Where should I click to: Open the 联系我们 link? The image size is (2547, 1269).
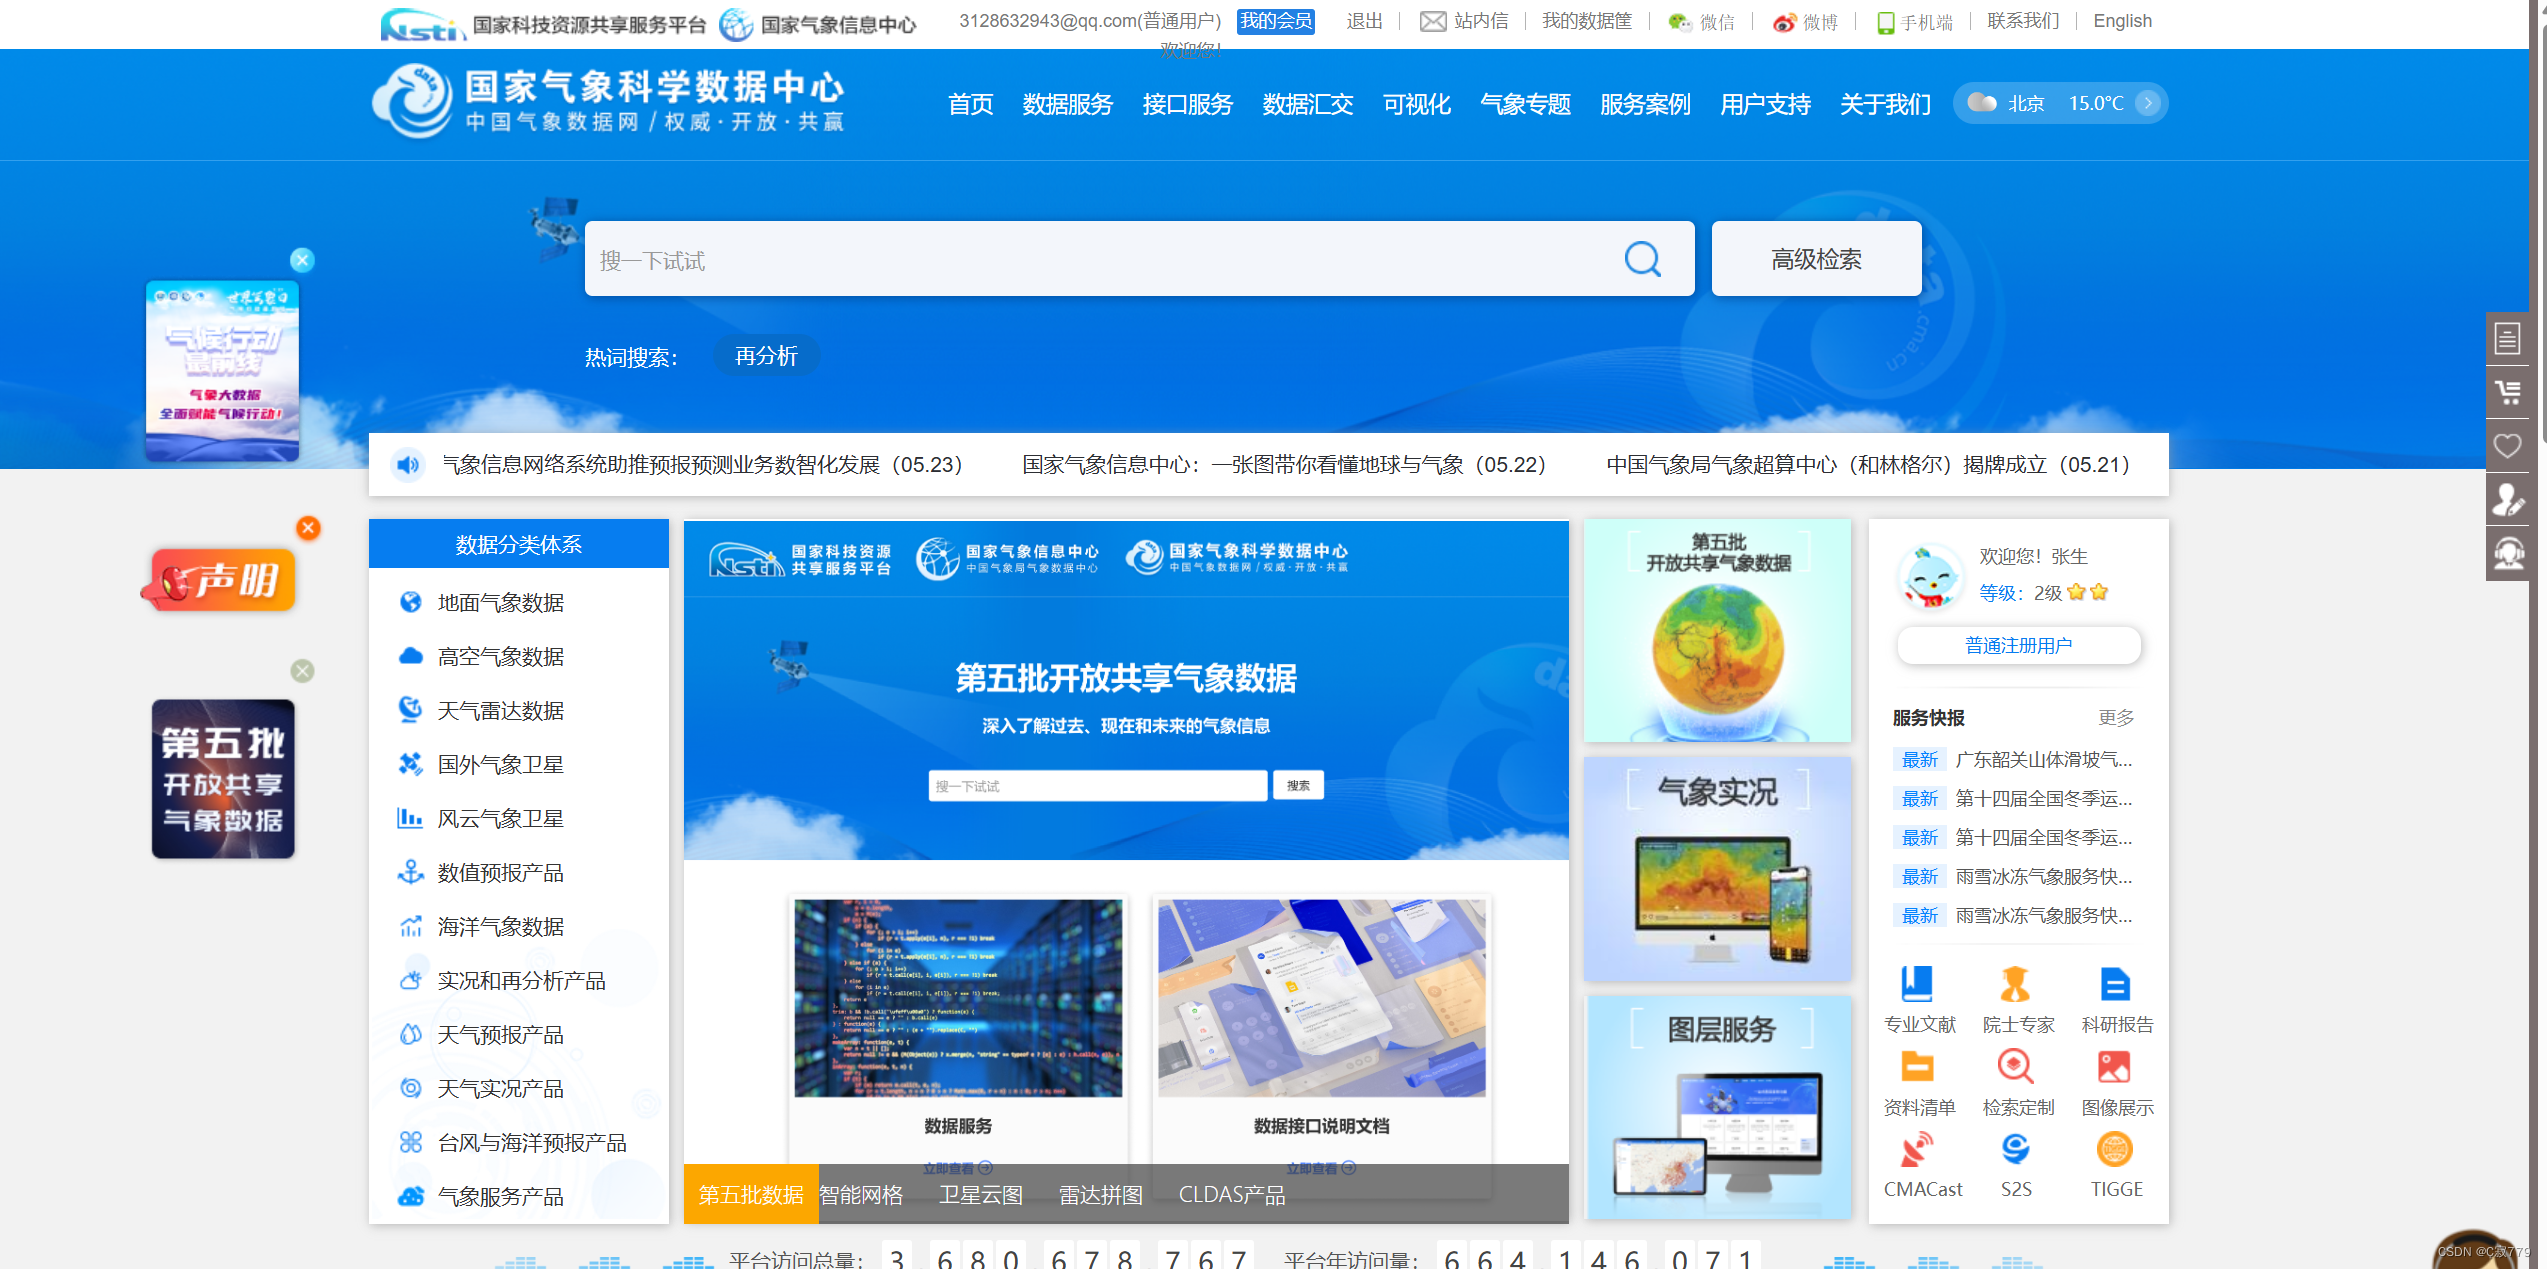2022,21
